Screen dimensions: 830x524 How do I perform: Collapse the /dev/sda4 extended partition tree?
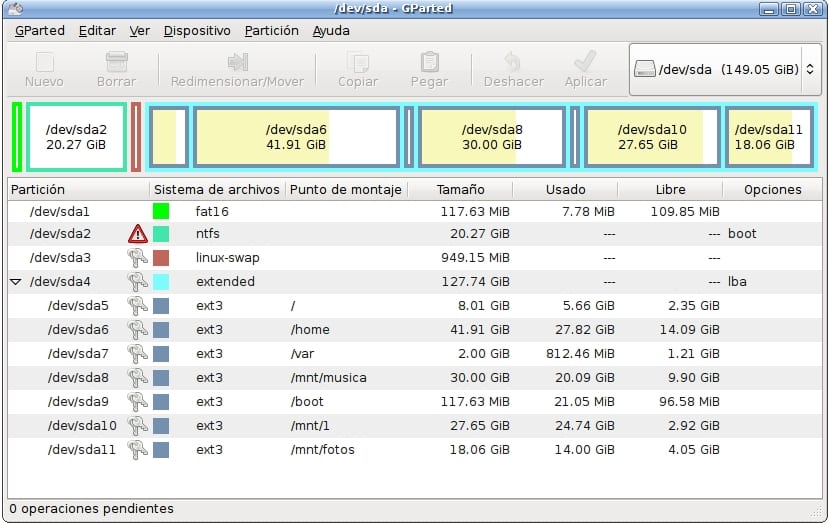tap(16, 282)
